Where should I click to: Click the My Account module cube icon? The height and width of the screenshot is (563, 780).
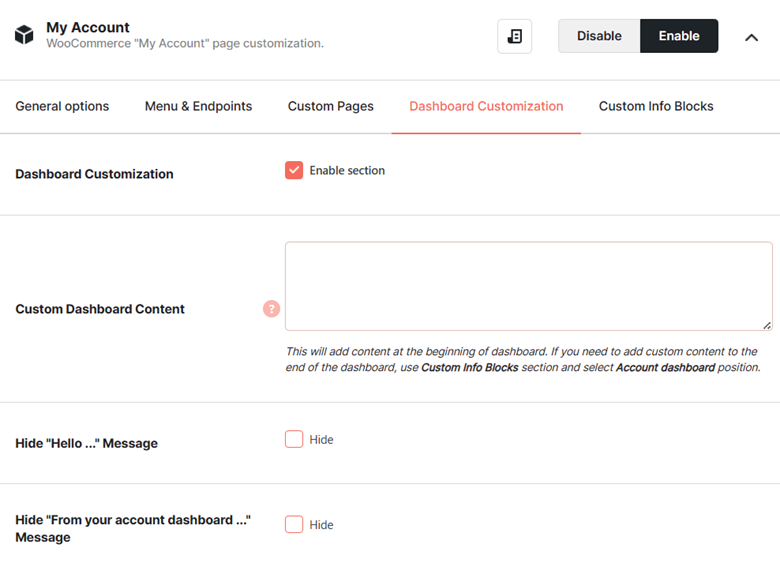coord(24,34)
